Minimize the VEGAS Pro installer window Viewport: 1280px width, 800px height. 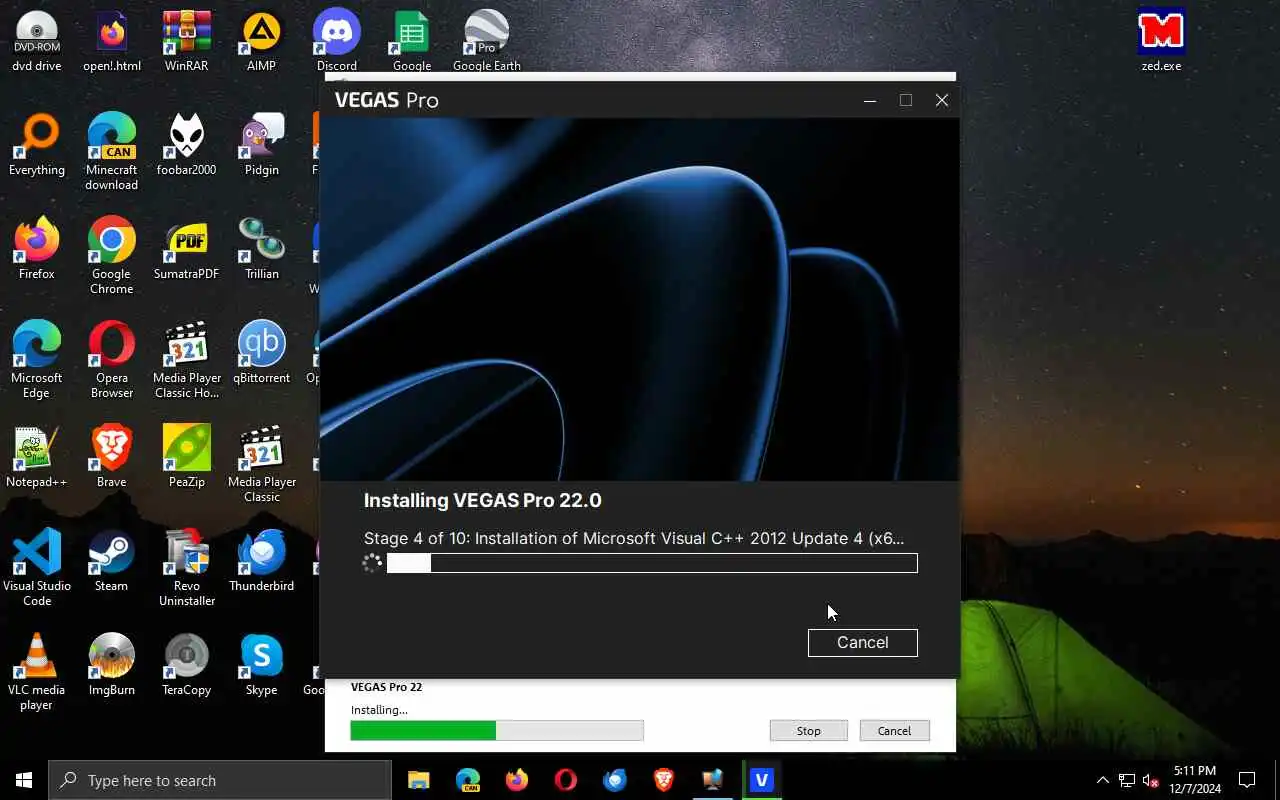pyautogui.click(x=870, y=100)
